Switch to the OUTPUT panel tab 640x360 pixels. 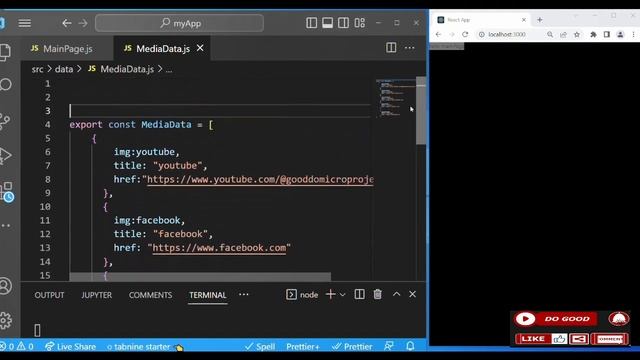tap(49, 295)
